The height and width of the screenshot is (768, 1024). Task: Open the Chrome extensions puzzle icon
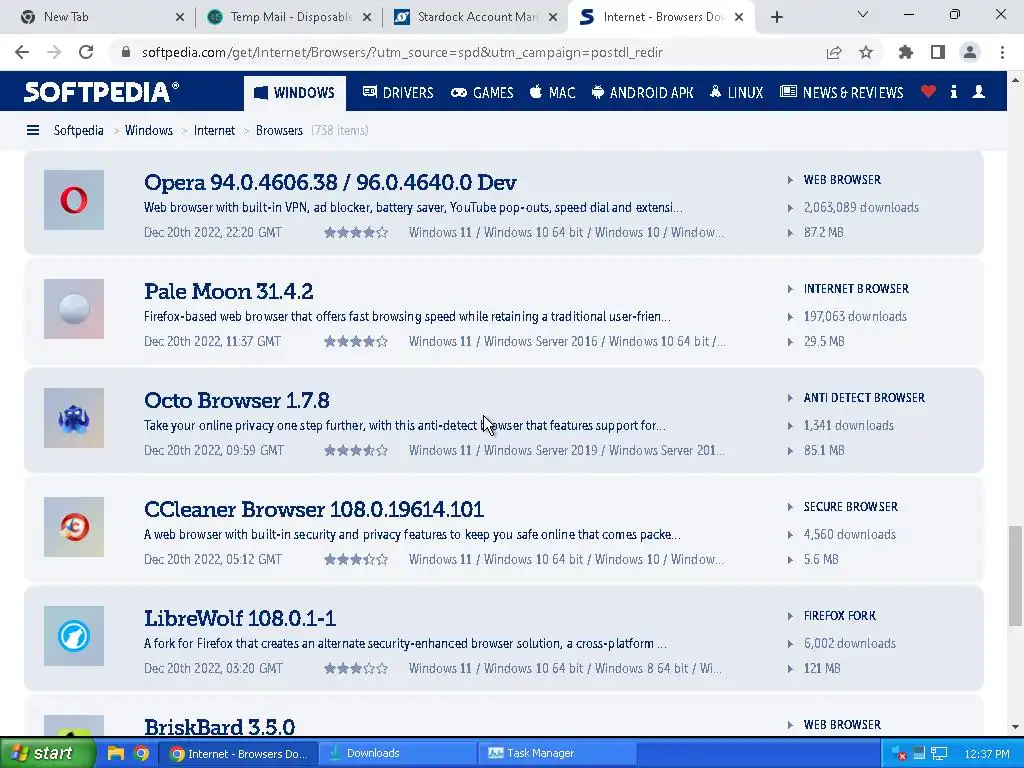tap(906, 53)
